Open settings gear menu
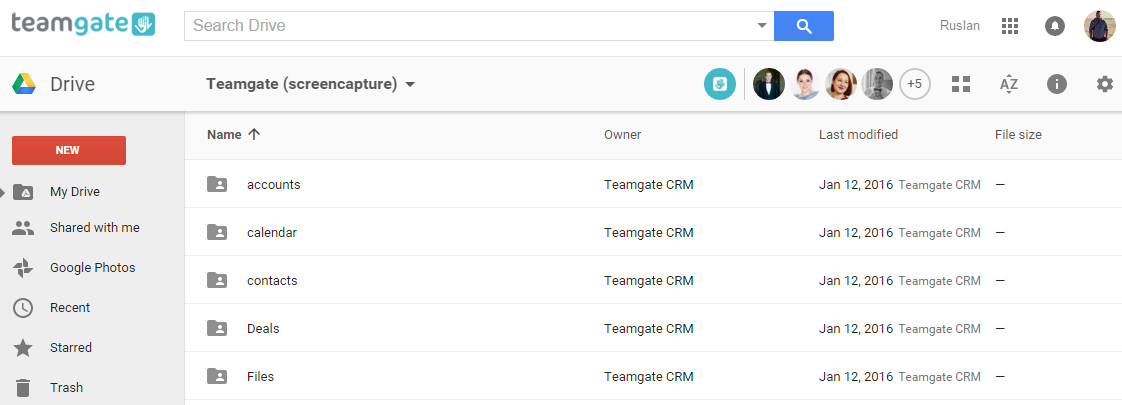Screen dimensions: 1122x405 pyautogui.click(x=1106, y=84)
